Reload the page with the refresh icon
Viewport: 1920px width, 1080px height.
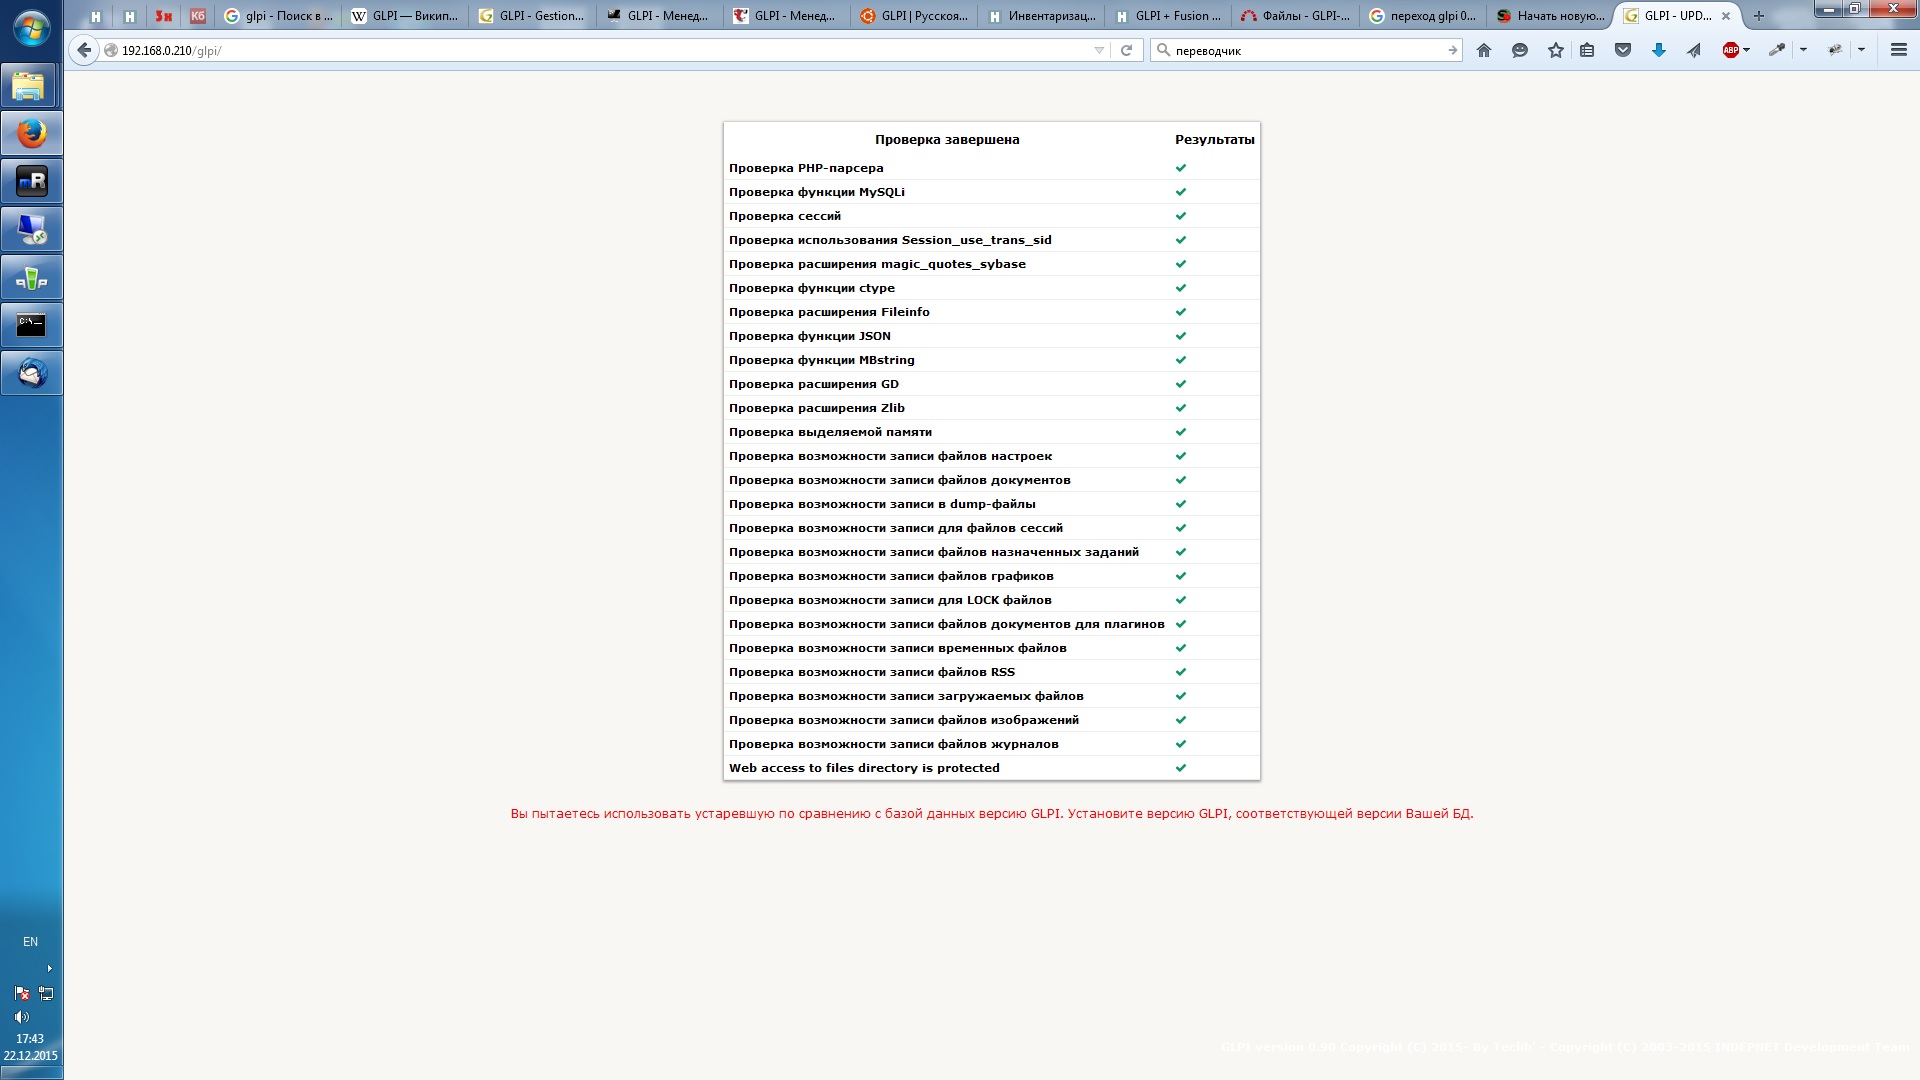(1126, 50)
